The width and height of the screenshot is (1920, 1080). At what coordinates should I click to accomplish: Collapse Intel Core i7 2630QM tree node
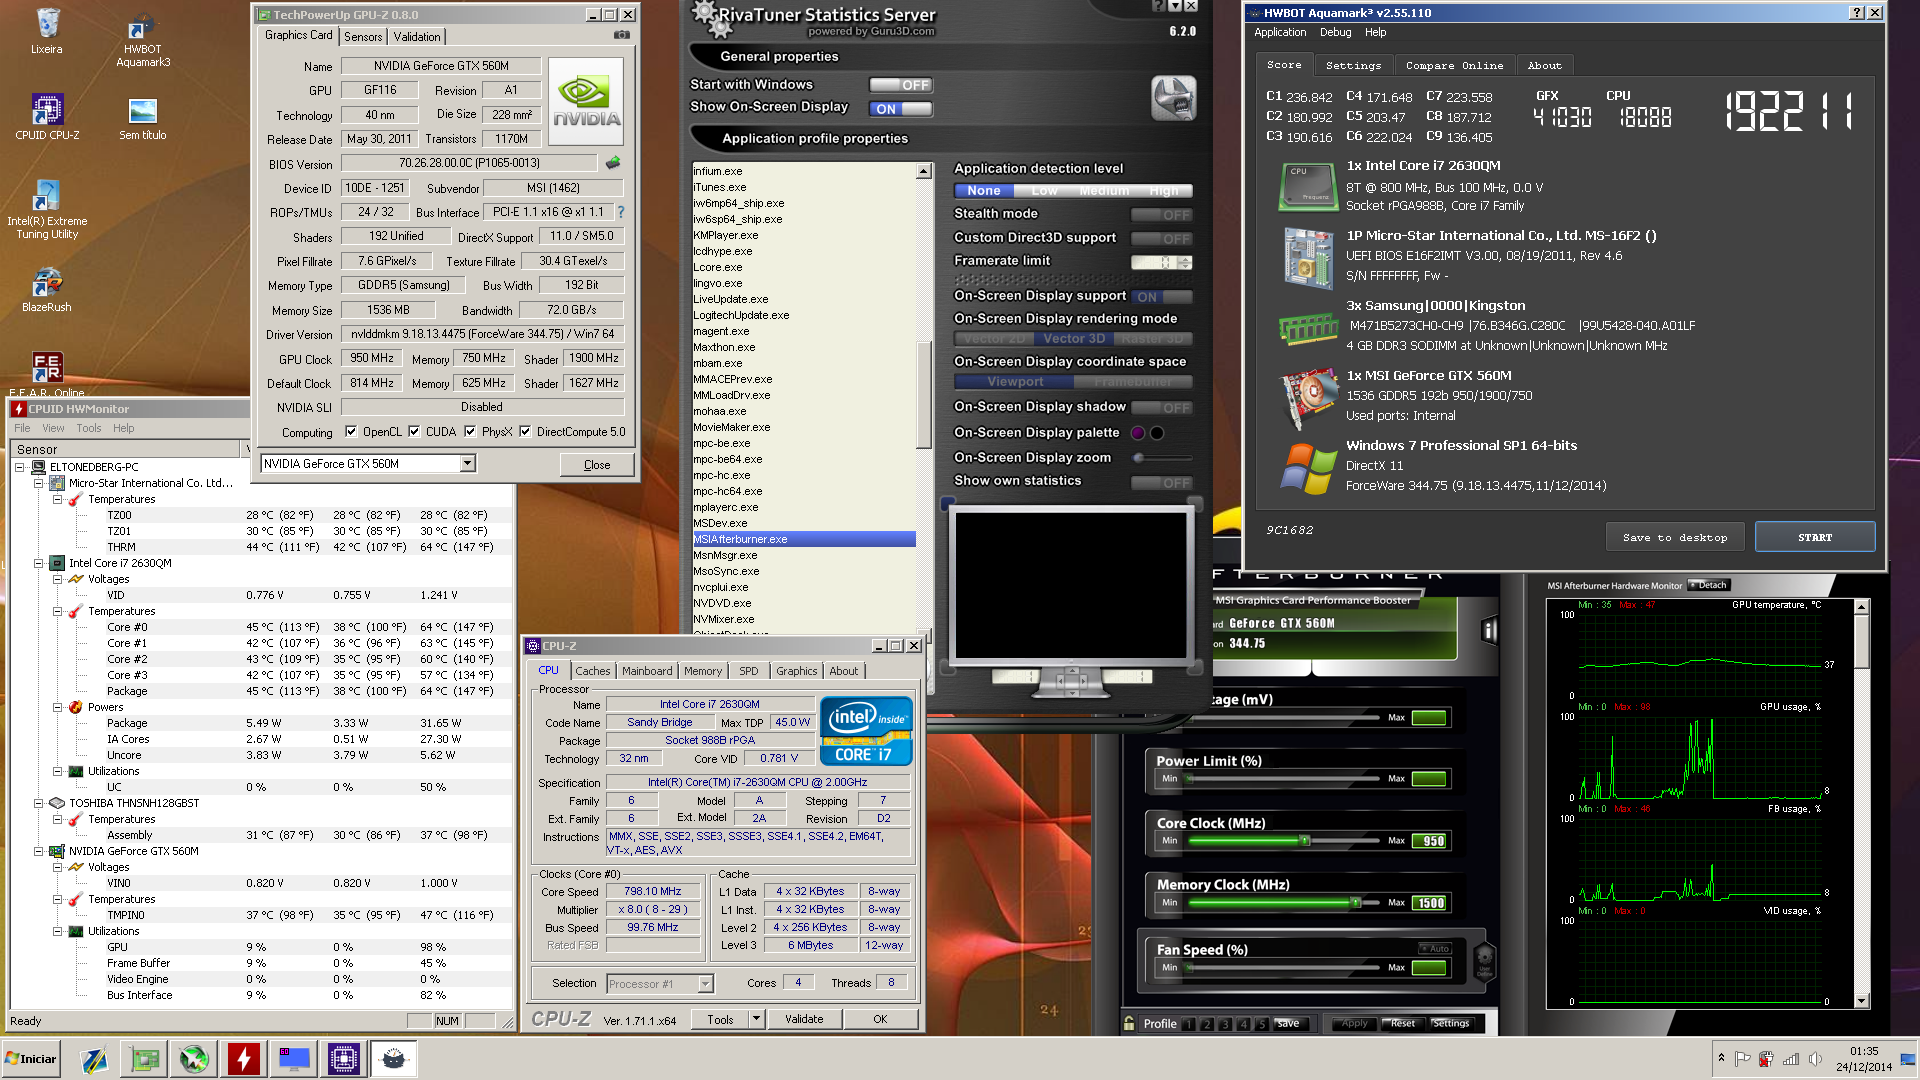tap(38, 563)
